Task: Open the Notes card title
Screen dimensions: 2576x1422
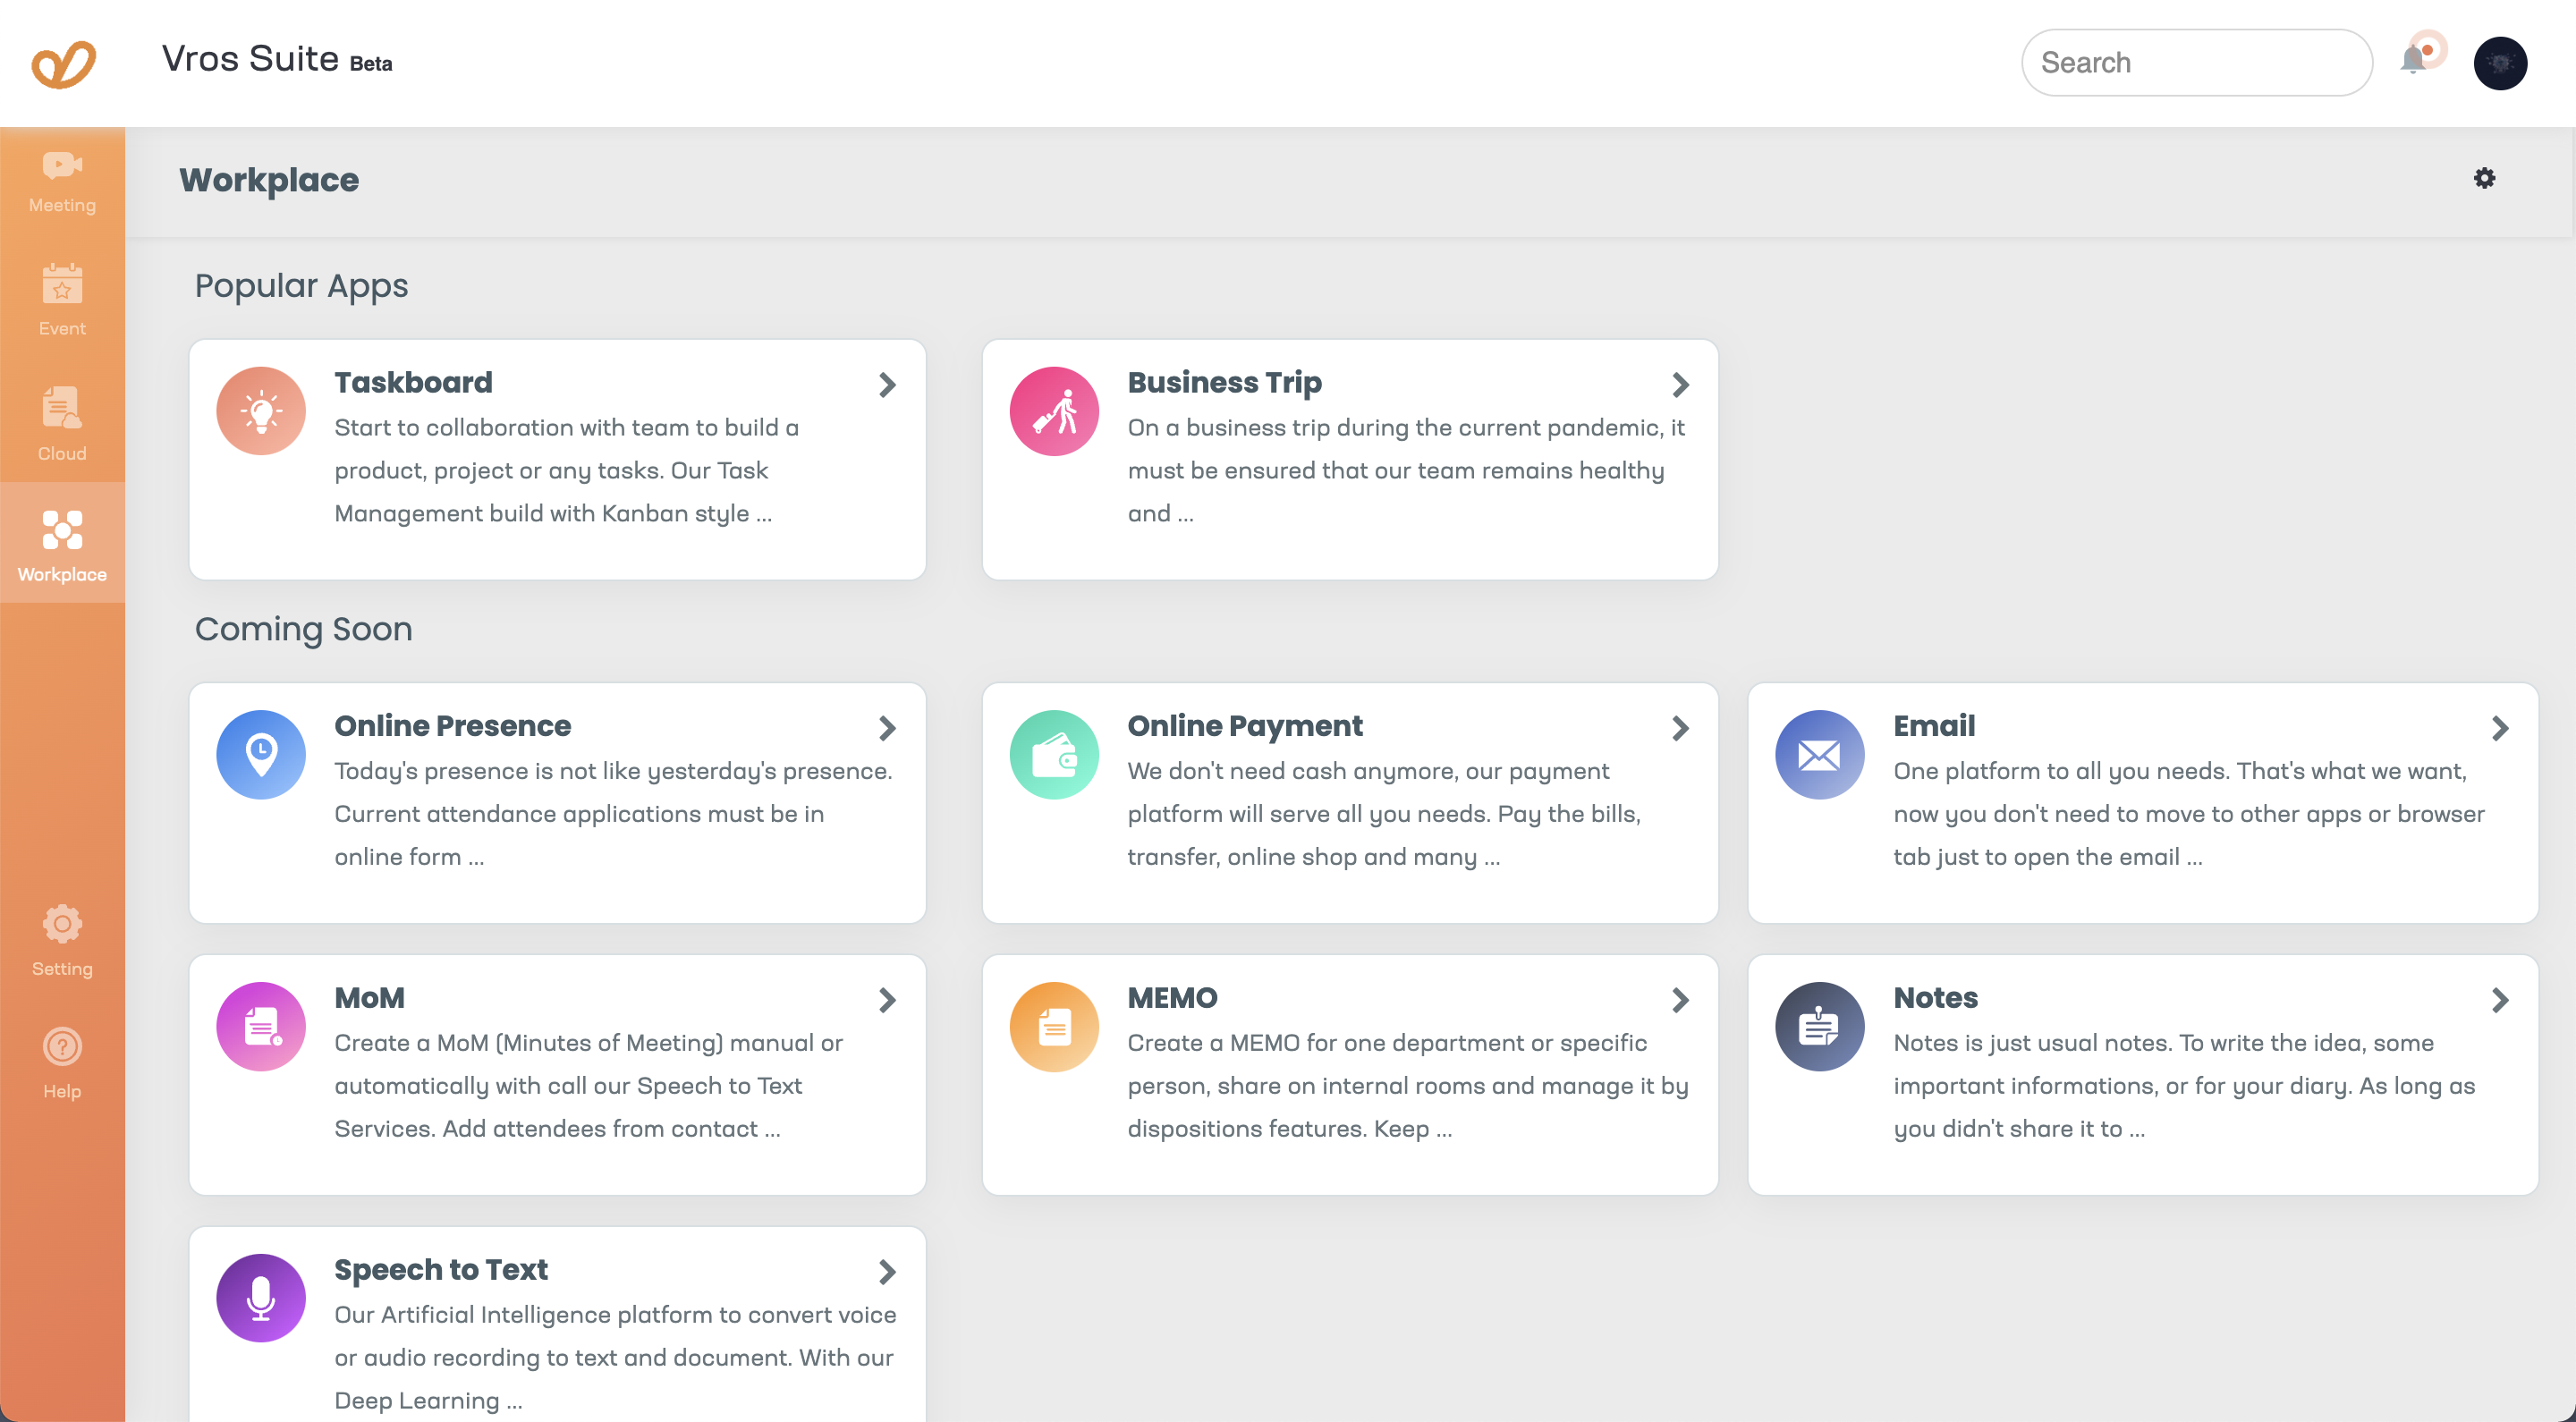Action: click(1935, 998)
